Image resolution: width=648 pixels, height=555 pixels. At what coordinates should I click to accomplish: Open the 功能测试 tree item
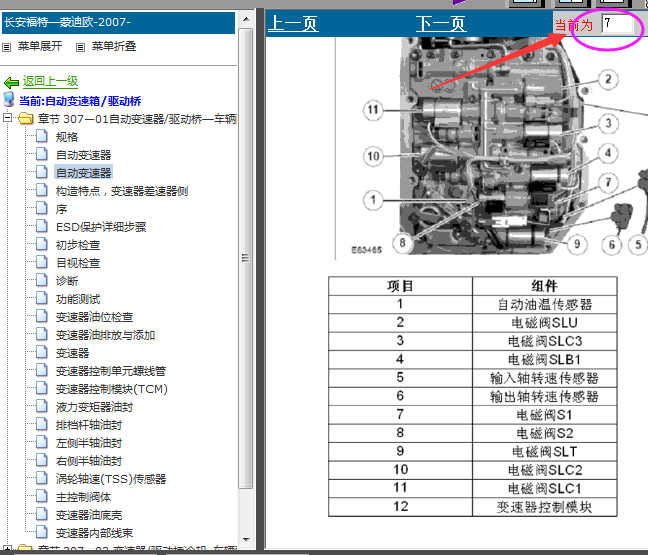(x=78, y=299)
